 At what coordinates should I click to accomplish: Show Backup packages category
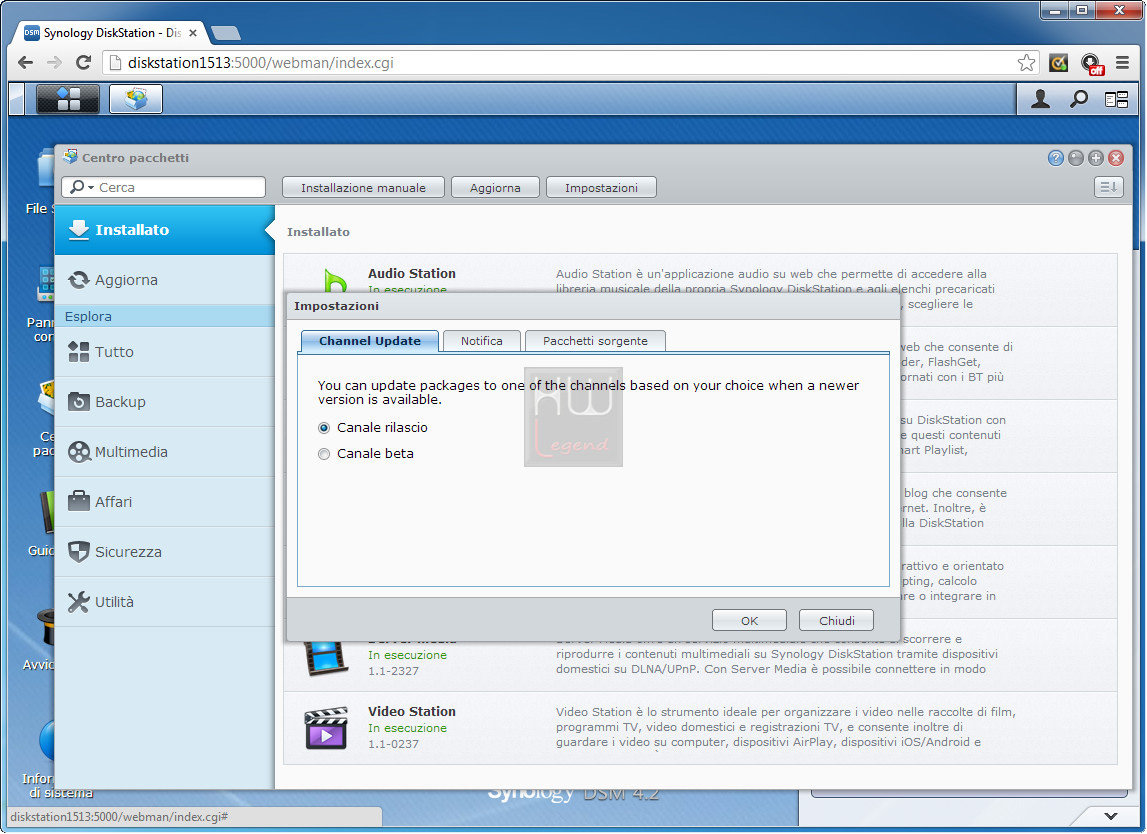coord(165,402)
